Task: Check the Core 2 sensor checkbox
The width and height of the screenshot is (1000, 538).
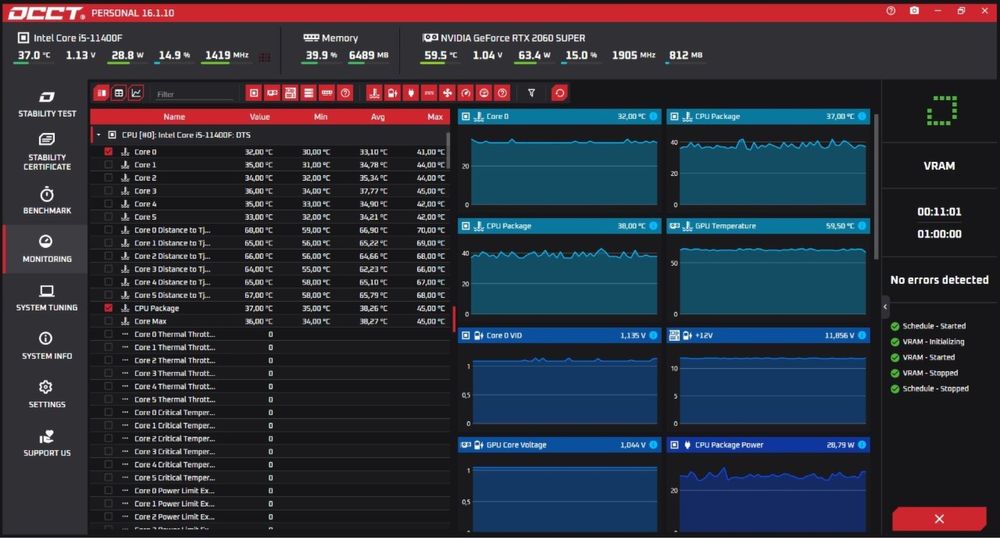Action: tap(108, 178)
